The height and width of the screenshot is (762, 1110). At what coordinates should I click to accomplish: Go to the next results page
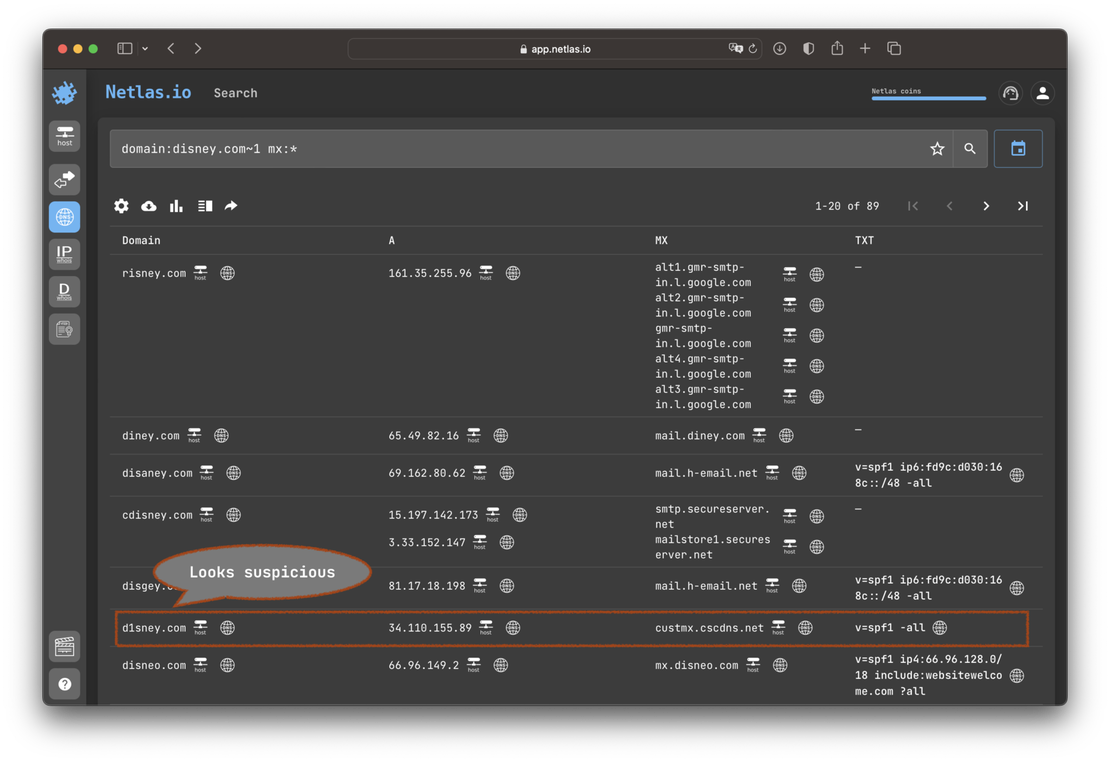(986, 206)
